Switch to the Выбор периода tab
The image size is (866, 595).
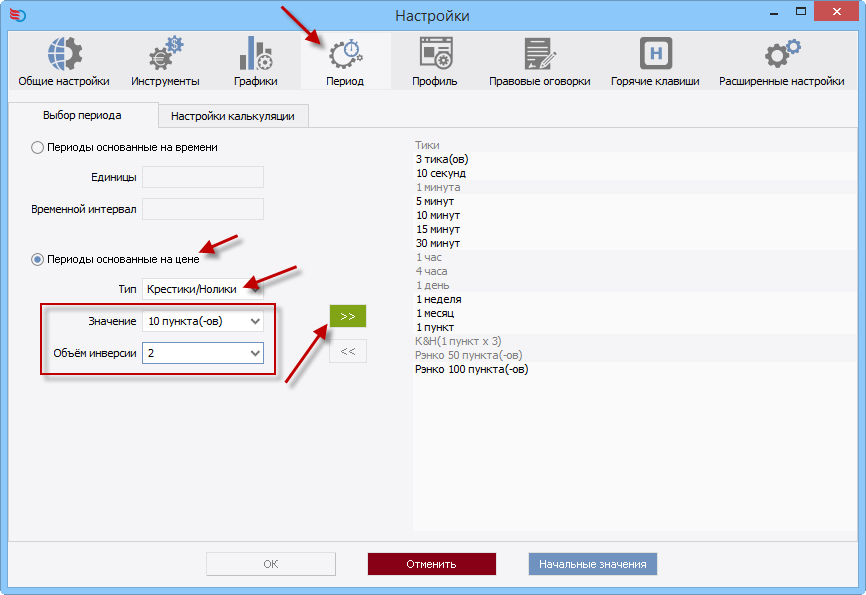[x=82, y=115]
